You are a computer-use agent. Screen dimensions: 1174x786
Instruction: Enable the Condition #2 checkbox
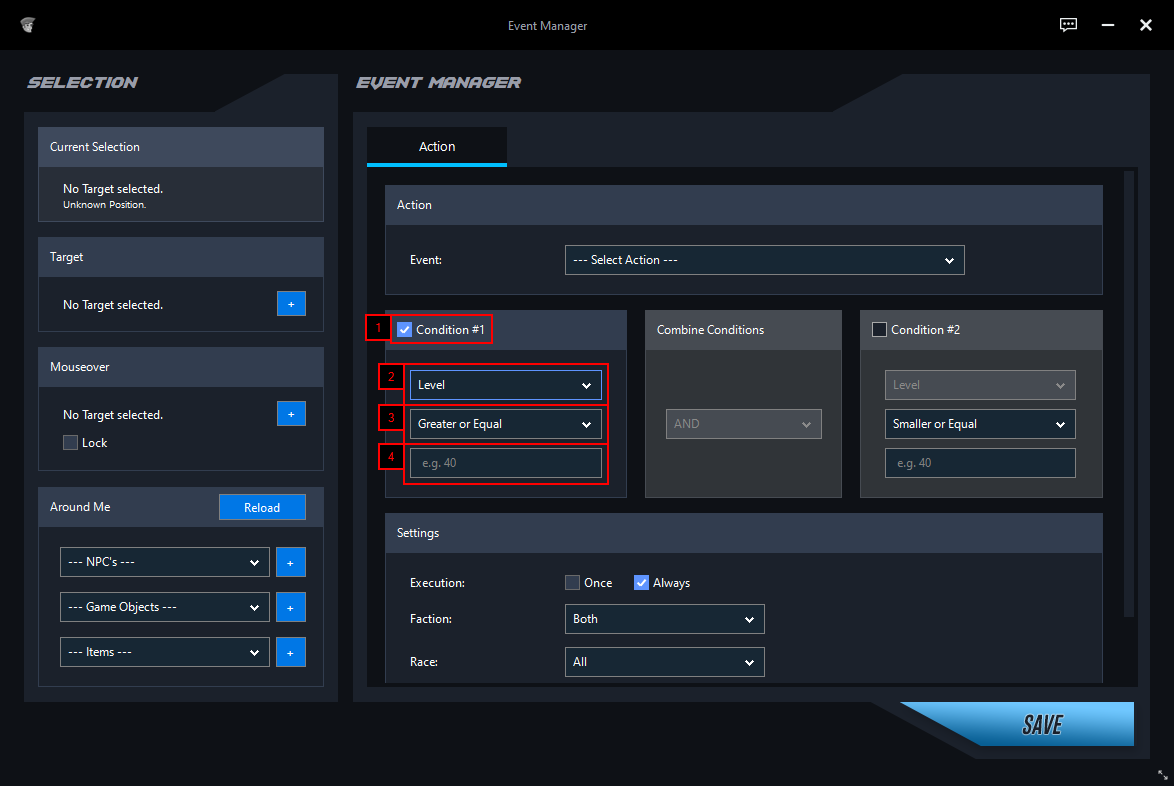coord(880,330)
